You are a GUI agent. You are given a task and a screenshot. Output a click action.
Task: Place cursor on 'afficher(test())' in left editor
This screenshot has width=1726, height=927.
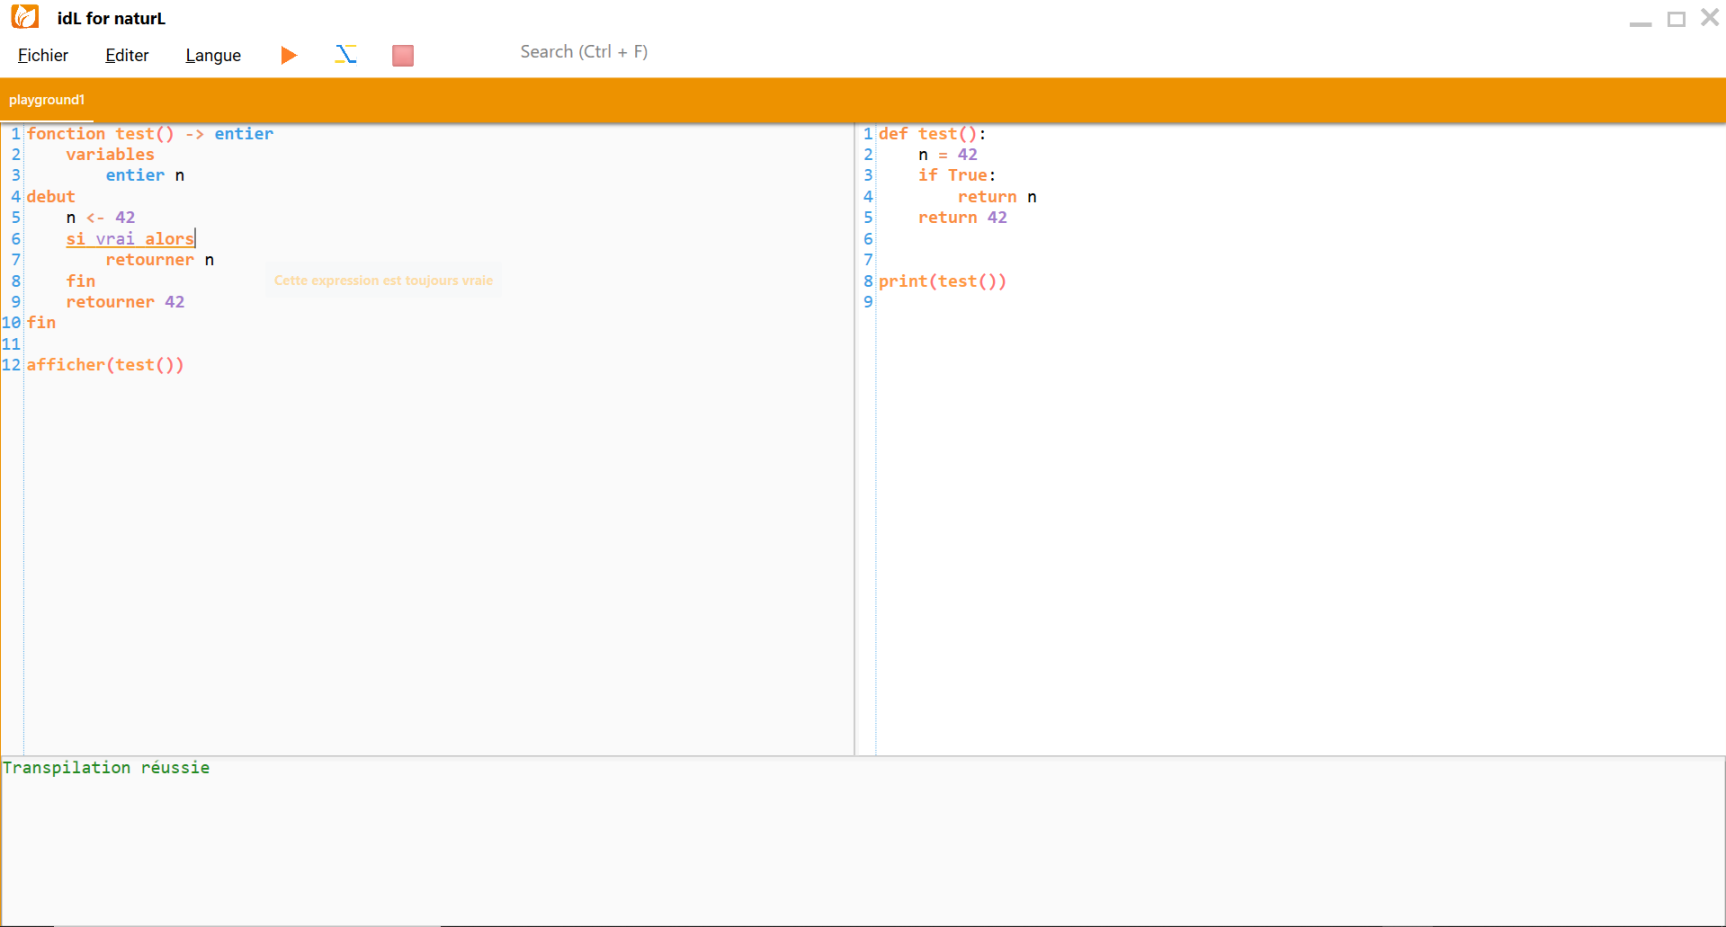coord(105,365)
